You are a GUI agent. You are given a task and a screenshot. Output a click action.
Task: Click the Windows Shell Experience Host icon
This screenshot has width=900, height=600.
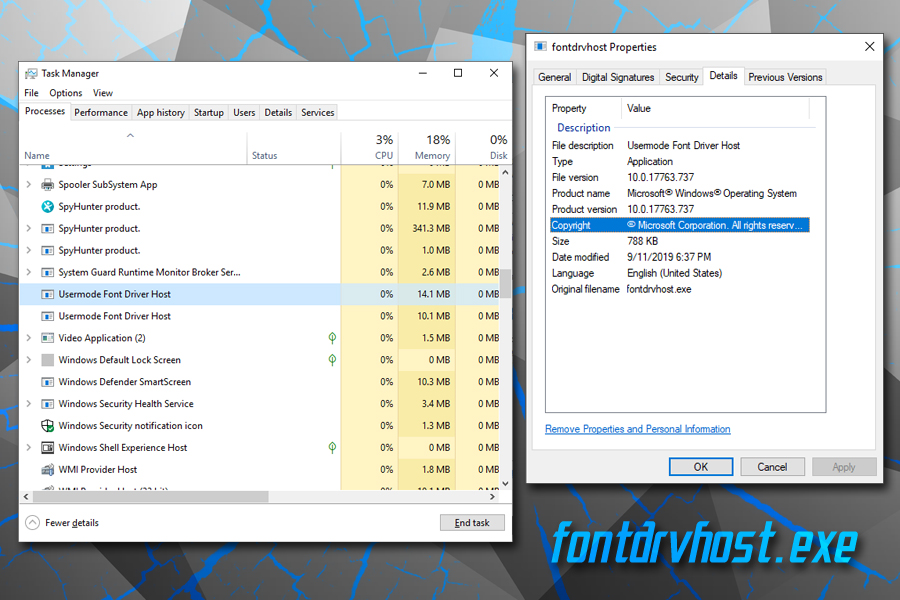[48, 447]
